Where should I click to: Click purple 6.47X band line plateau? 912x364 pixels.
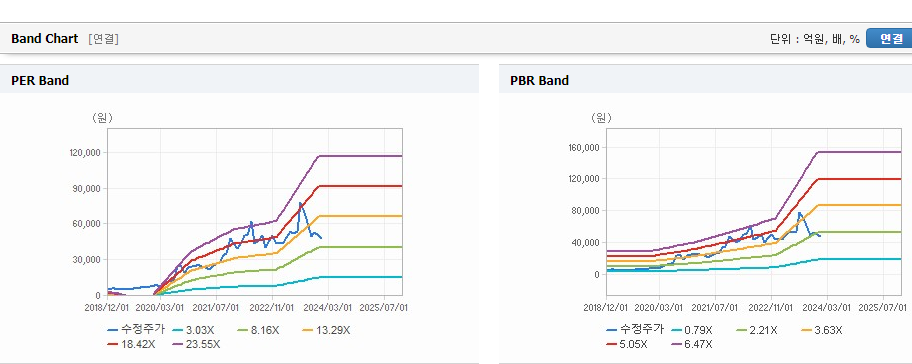pyautogui.click(x=860, y=152)
